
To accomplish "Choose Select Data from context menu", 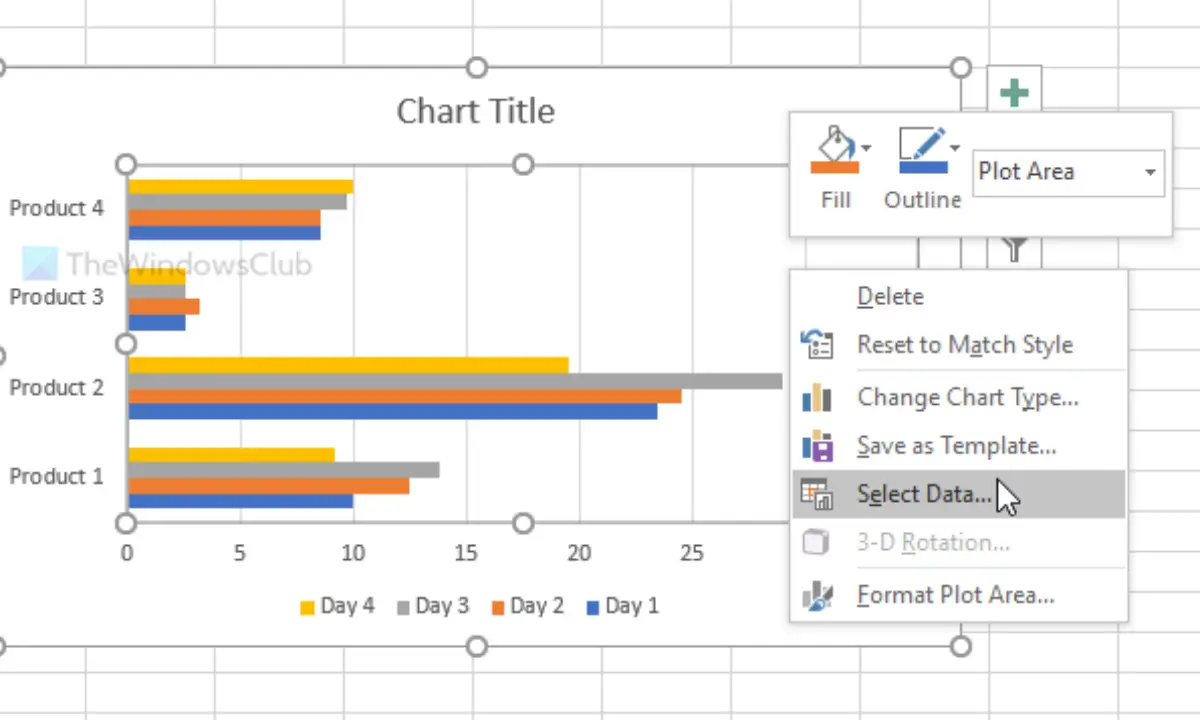I will 924,494.
